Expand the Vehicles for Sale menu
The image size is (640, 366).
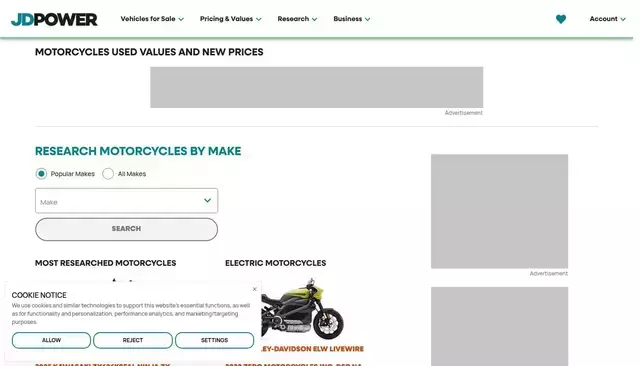152,19
